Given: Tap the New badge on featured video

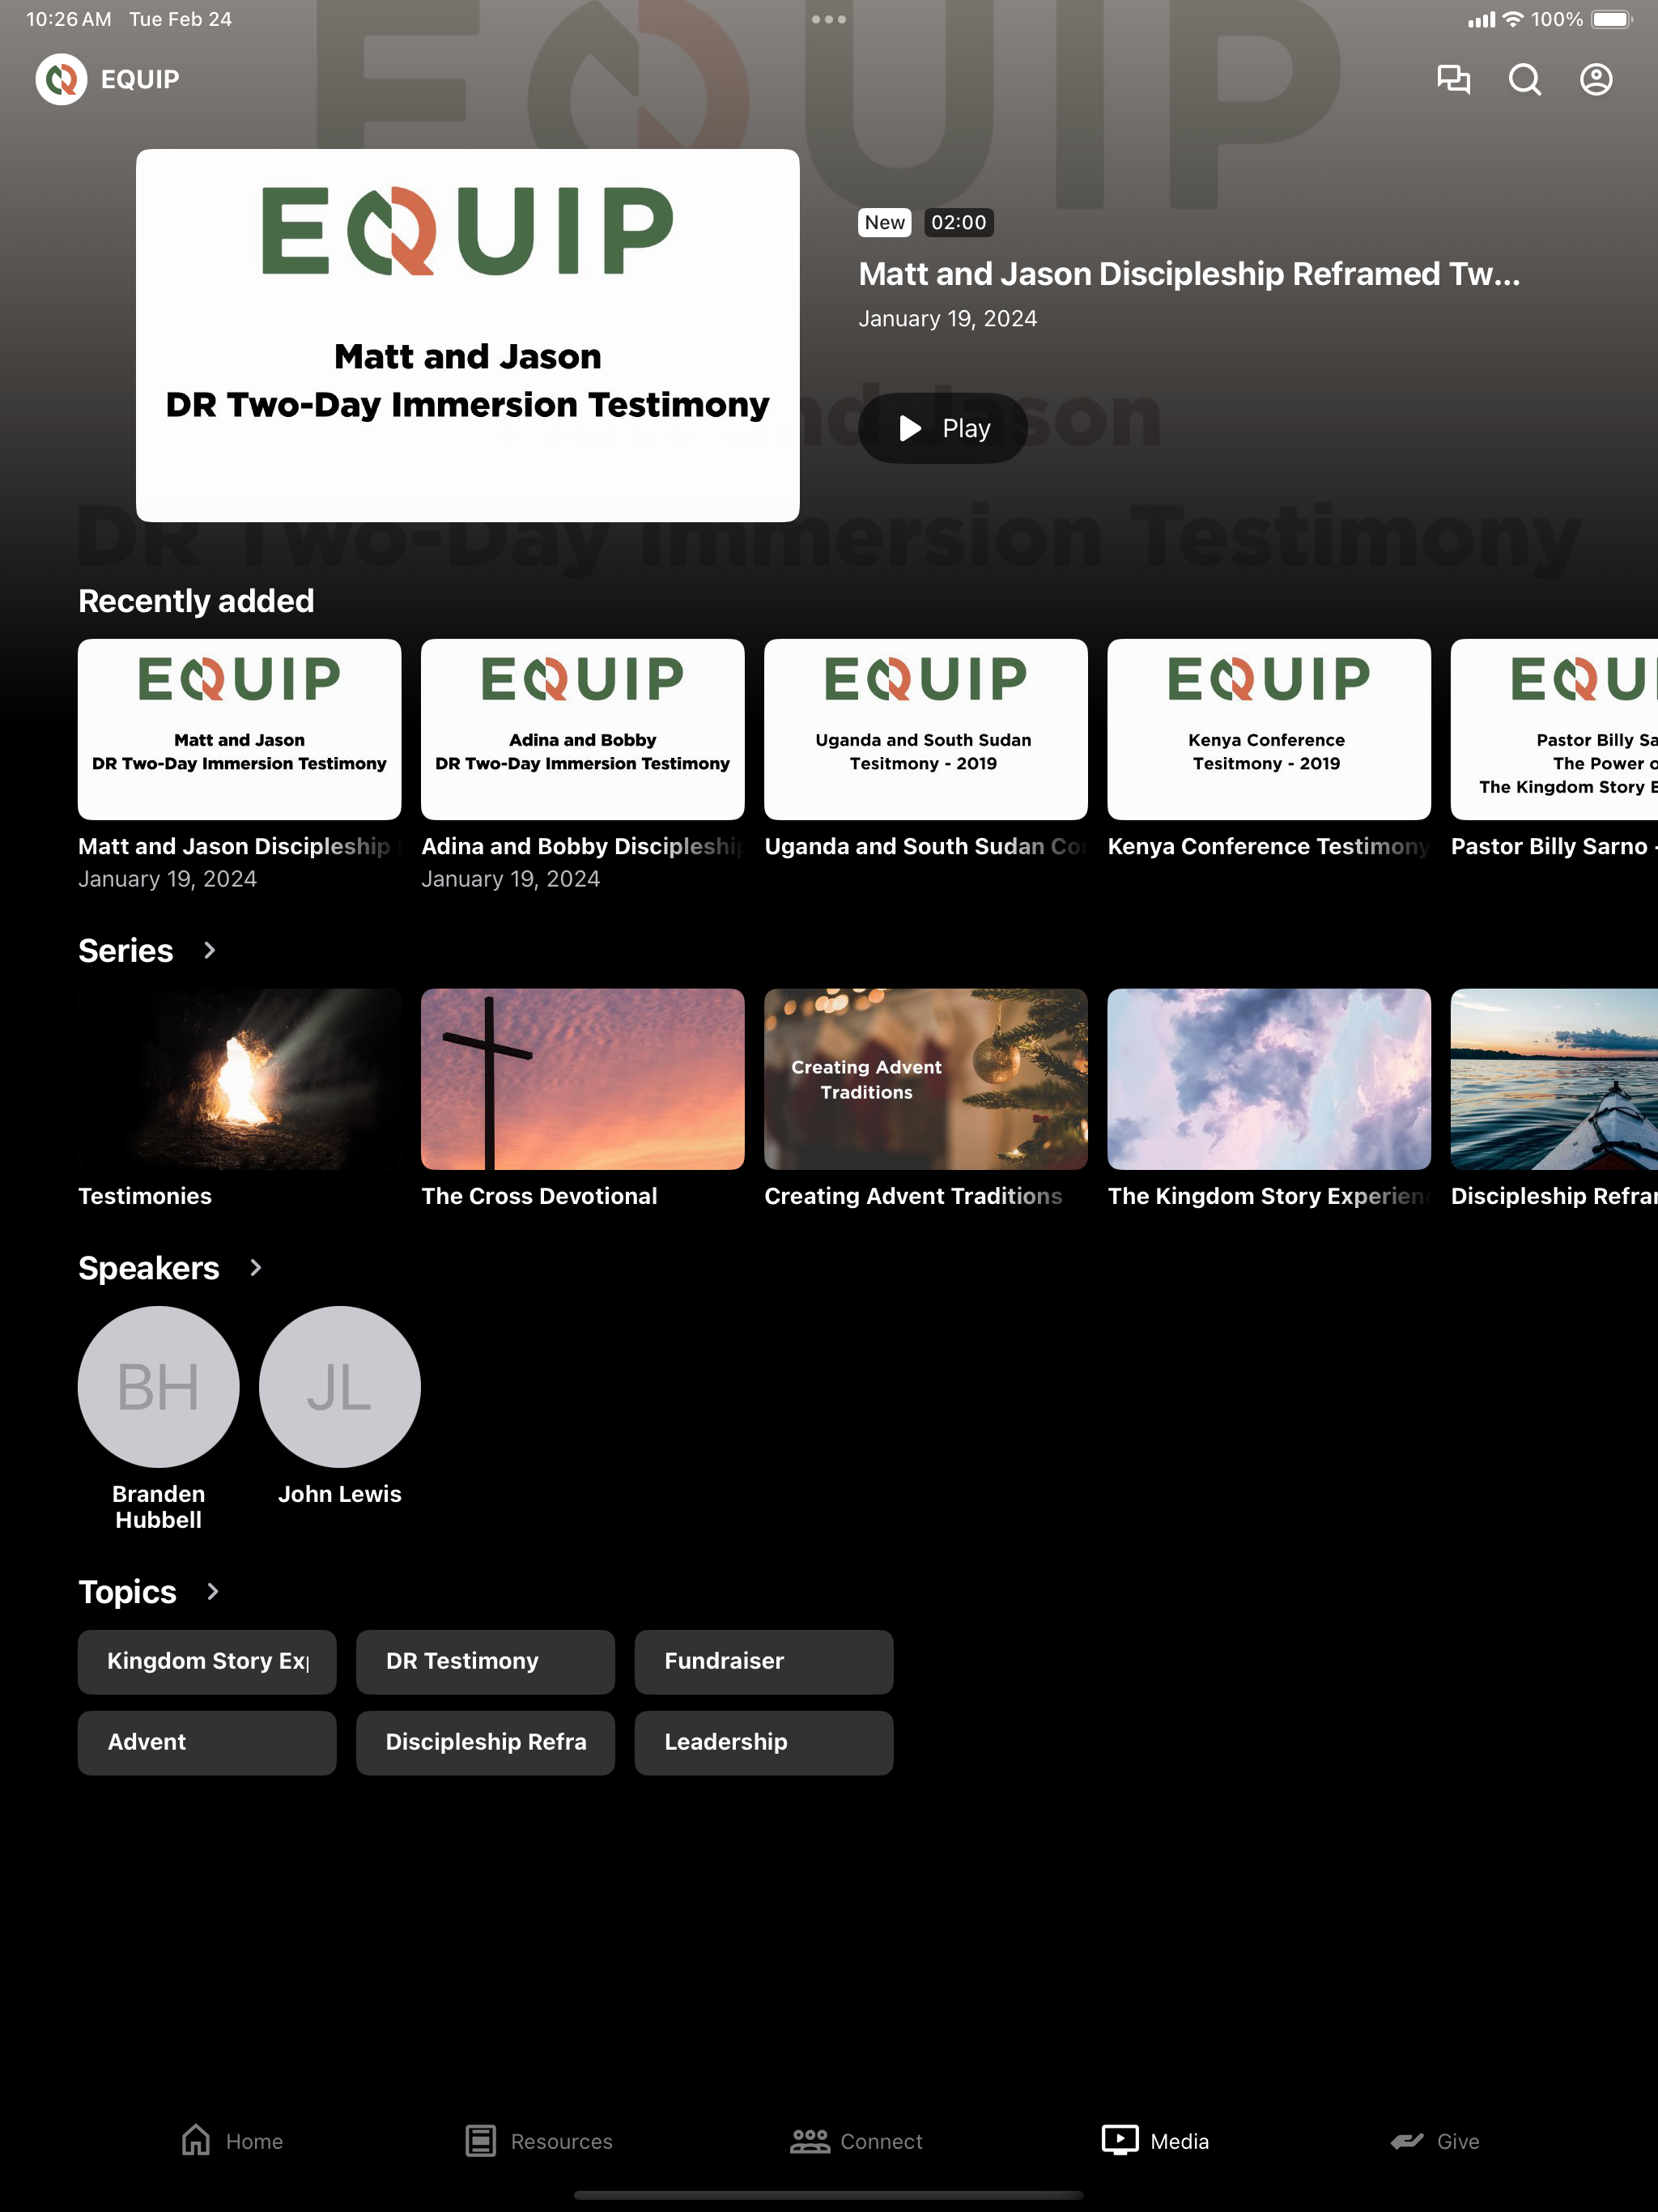Looking at the screenshot, I should pyautogui.click(x=884, y=222).
